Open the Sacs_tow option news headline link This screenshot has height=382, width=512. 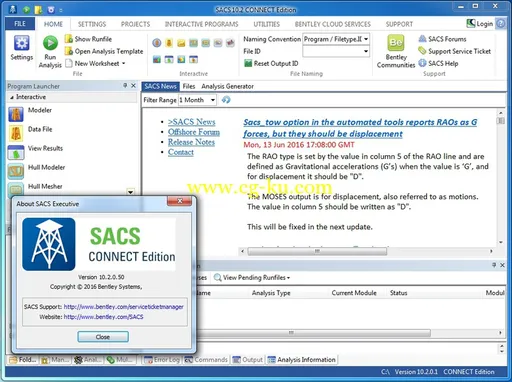pos(360,128)
